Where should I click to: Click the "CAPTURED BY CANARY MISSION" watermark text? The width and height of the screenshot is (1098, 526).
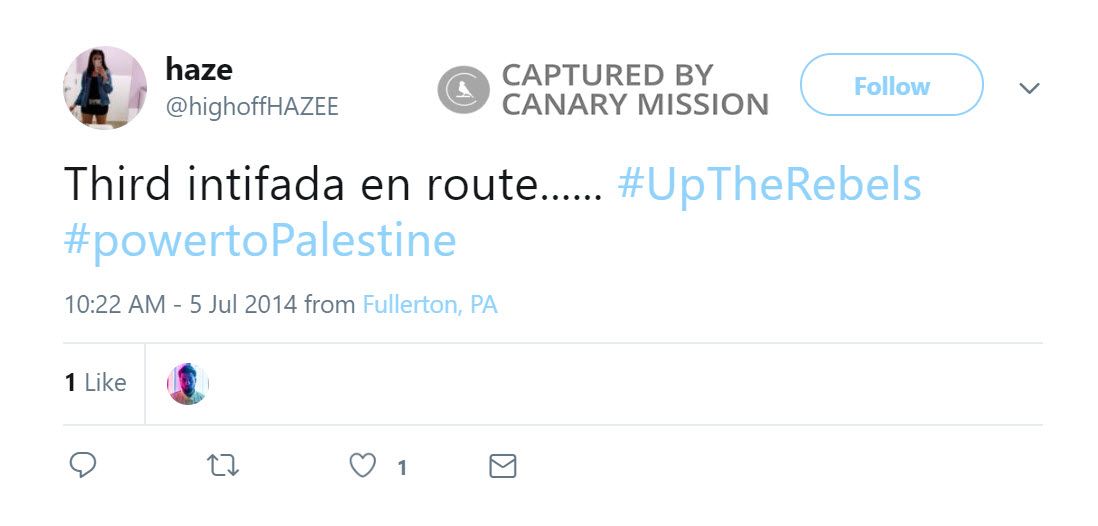[634, 89]
